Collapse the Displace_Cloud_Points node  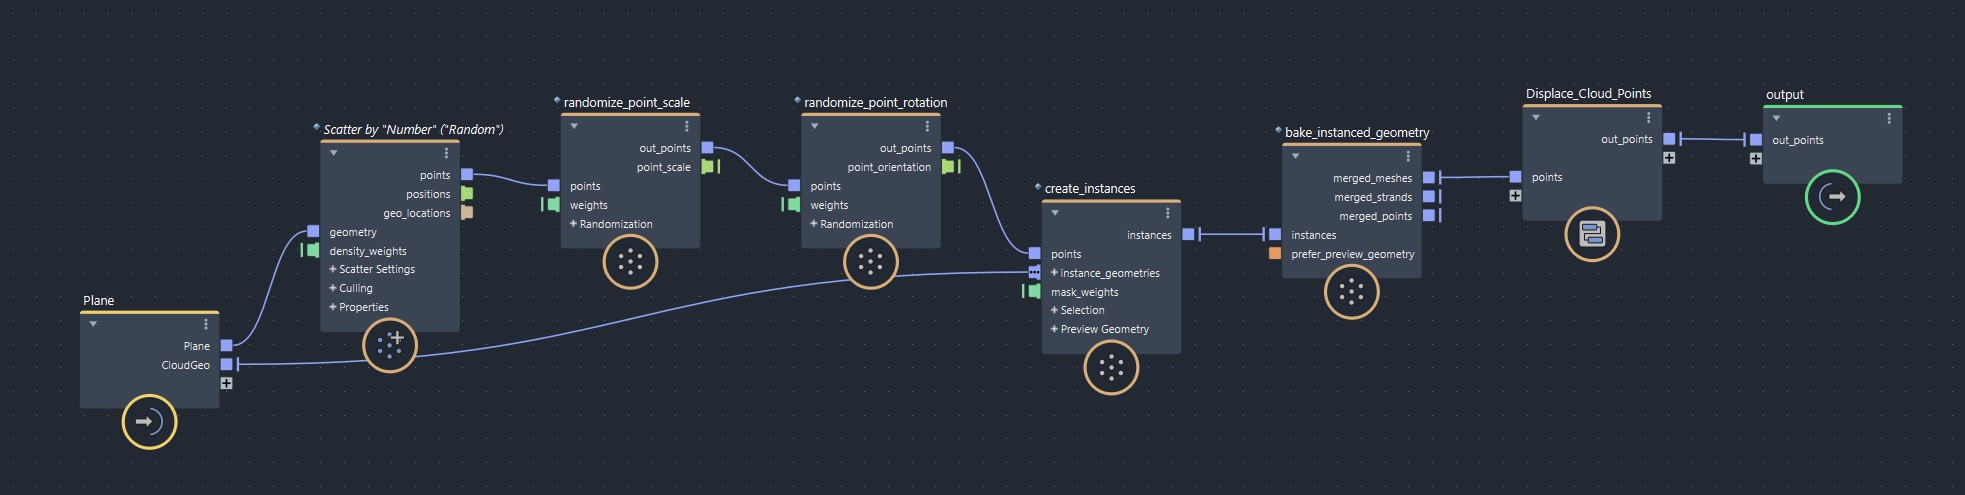point(1536,118)
